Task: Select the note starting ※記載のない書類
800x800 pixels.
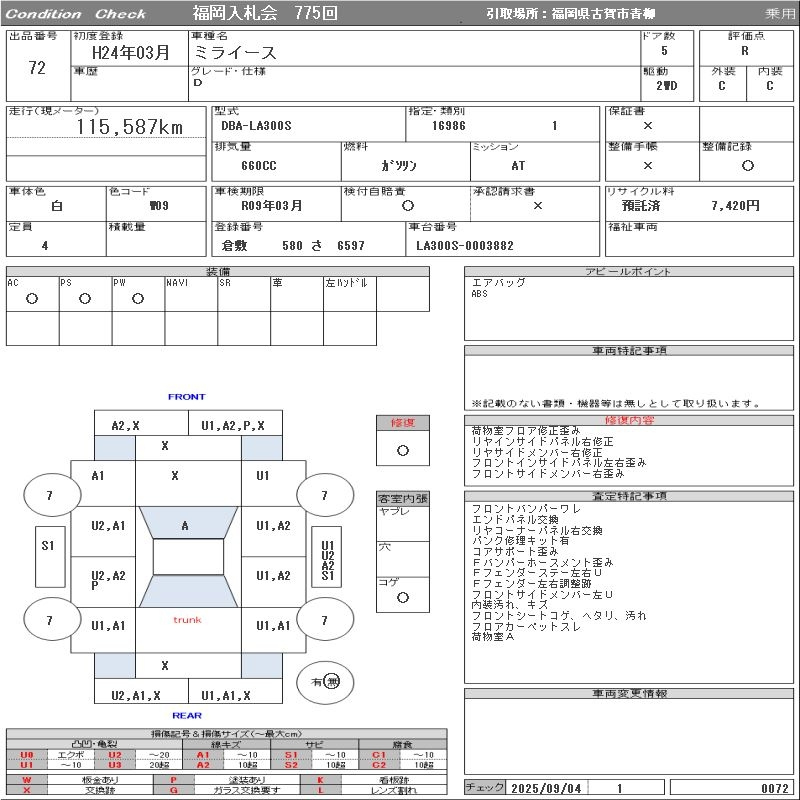Action: [616, 404]
